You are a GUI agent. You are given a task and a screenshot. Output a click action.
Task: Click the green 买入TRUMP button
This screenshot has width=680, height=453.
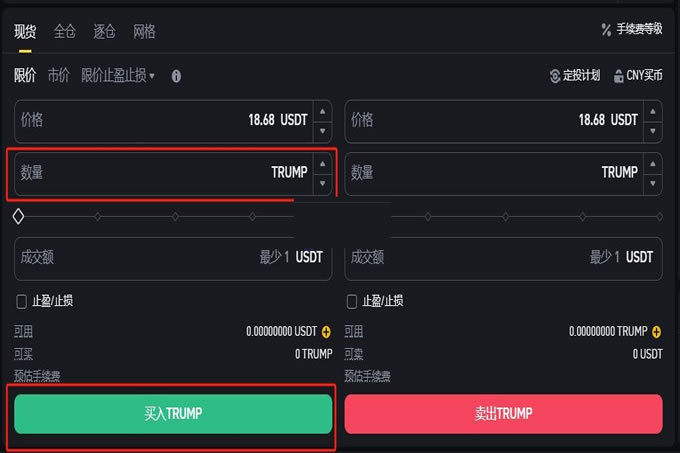click(x=173, y=413)
